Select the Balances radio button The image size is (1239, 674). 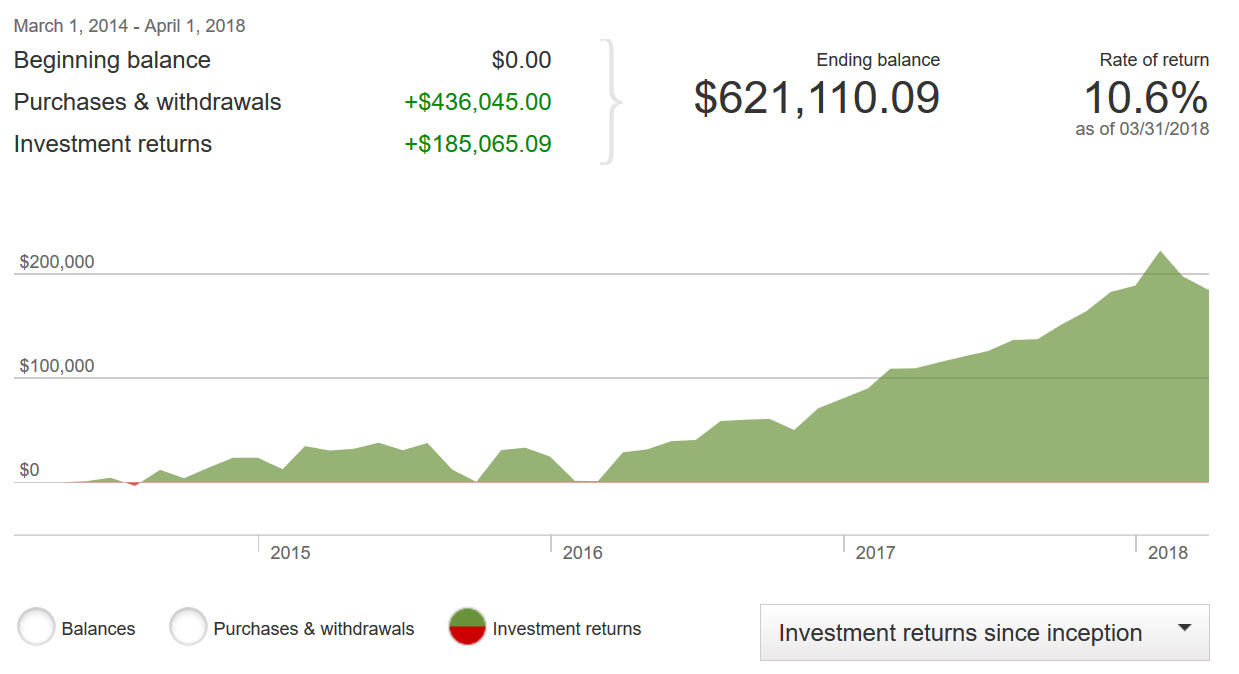point(36,628)
